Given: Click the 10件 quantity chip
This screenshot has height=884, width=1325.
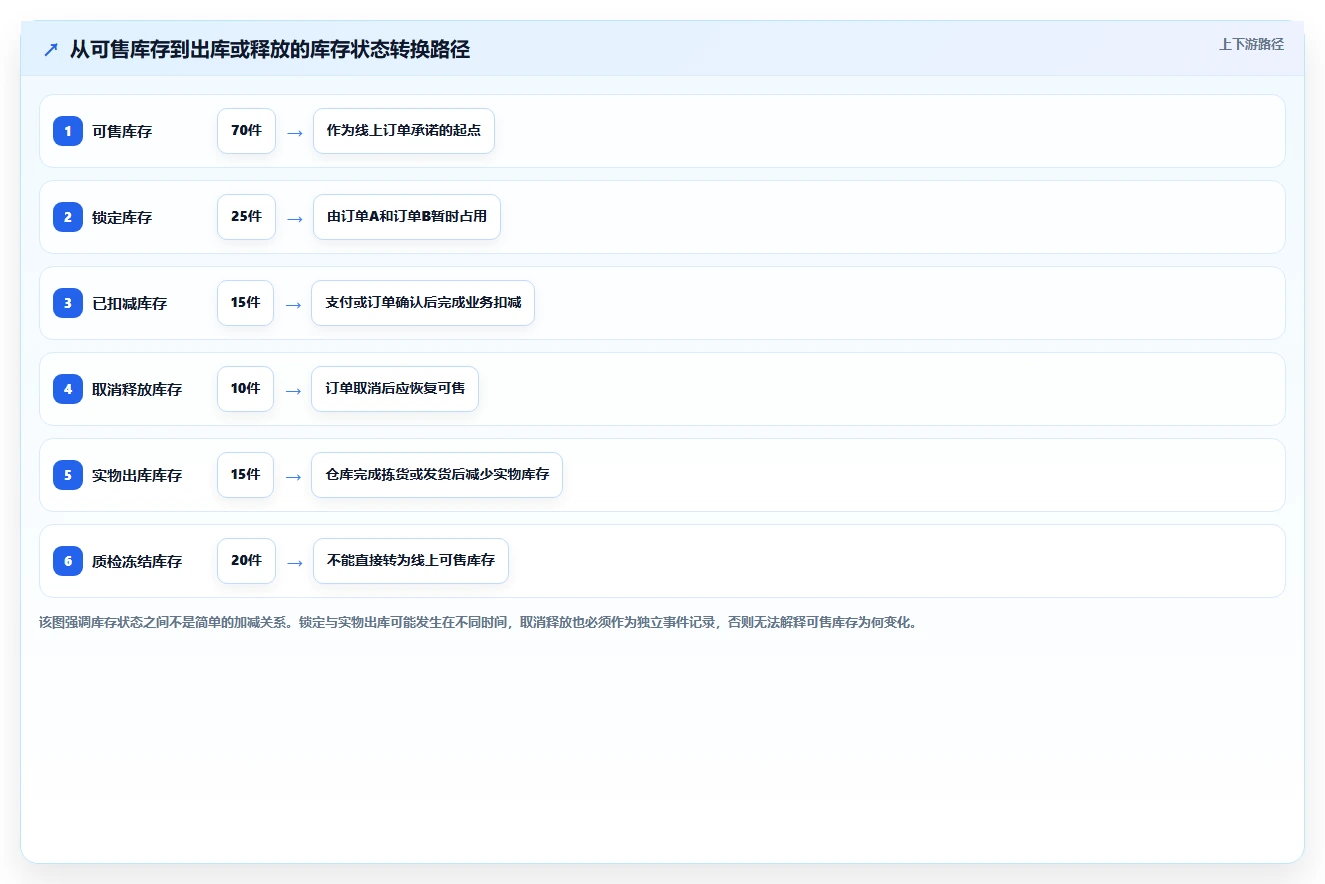Looking at the screenshot, I should point(245,389).
